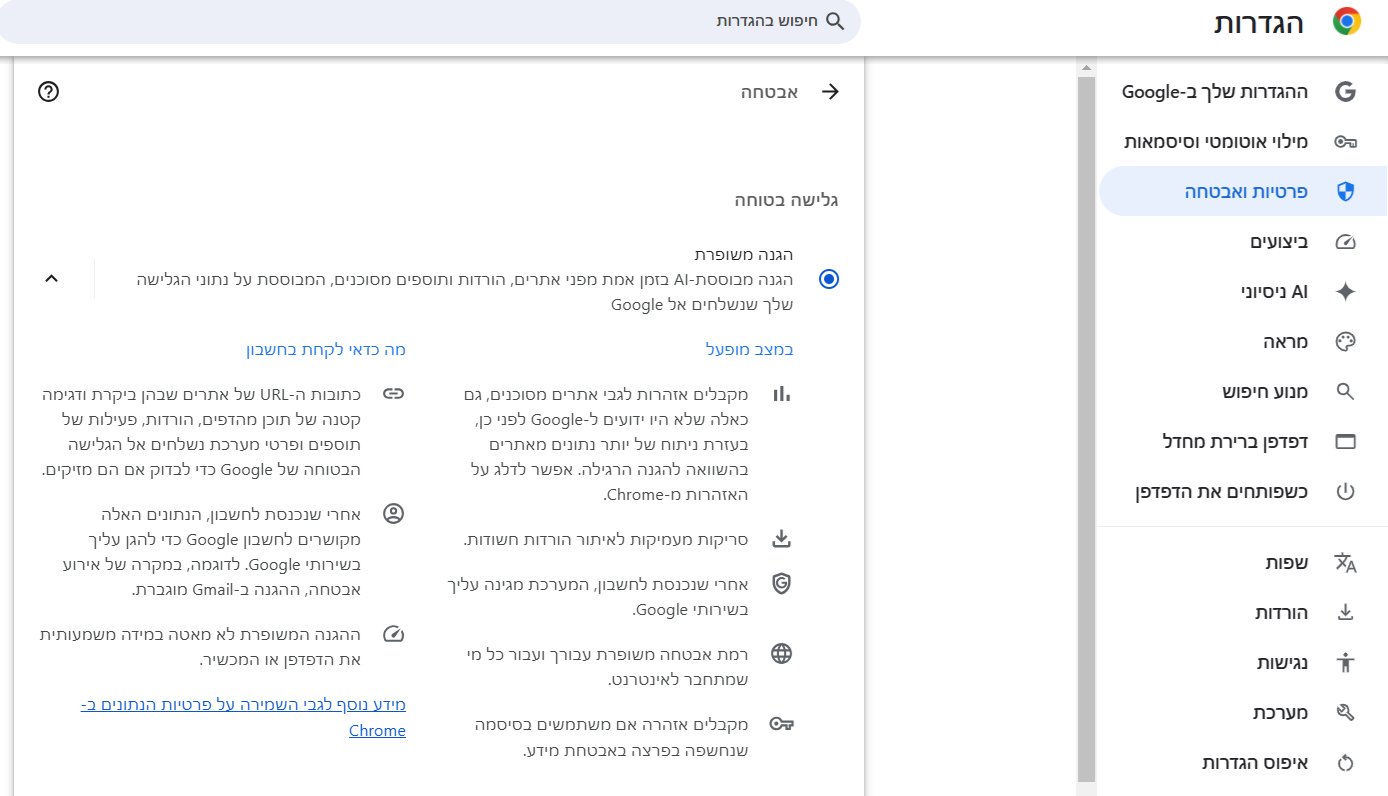Click the reset icon for איפוס הגדרות
1388x796 pixels.
(x=1345, y=763)
